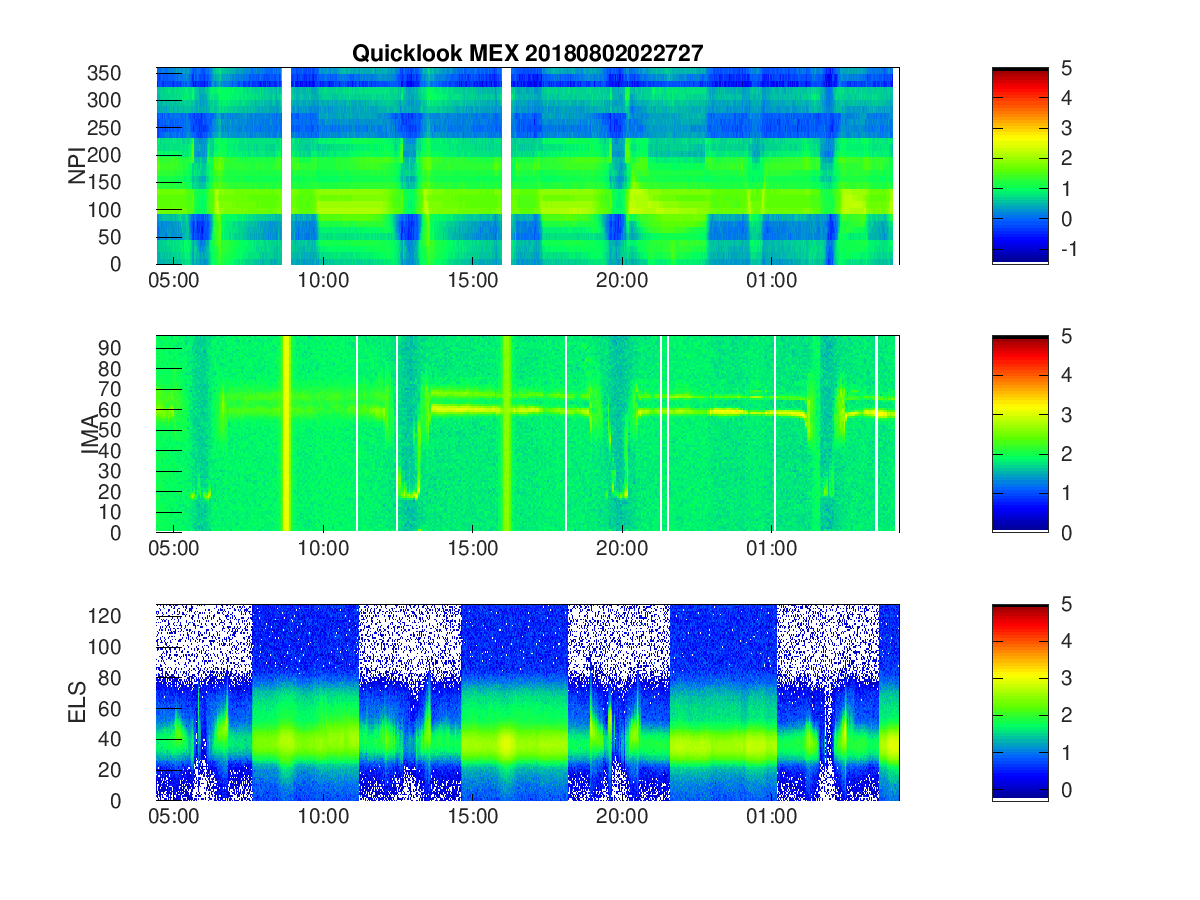This screenshot has height=900, width=1200.
Task: Select the NPI y-axis label
Action: coord(76,166)
